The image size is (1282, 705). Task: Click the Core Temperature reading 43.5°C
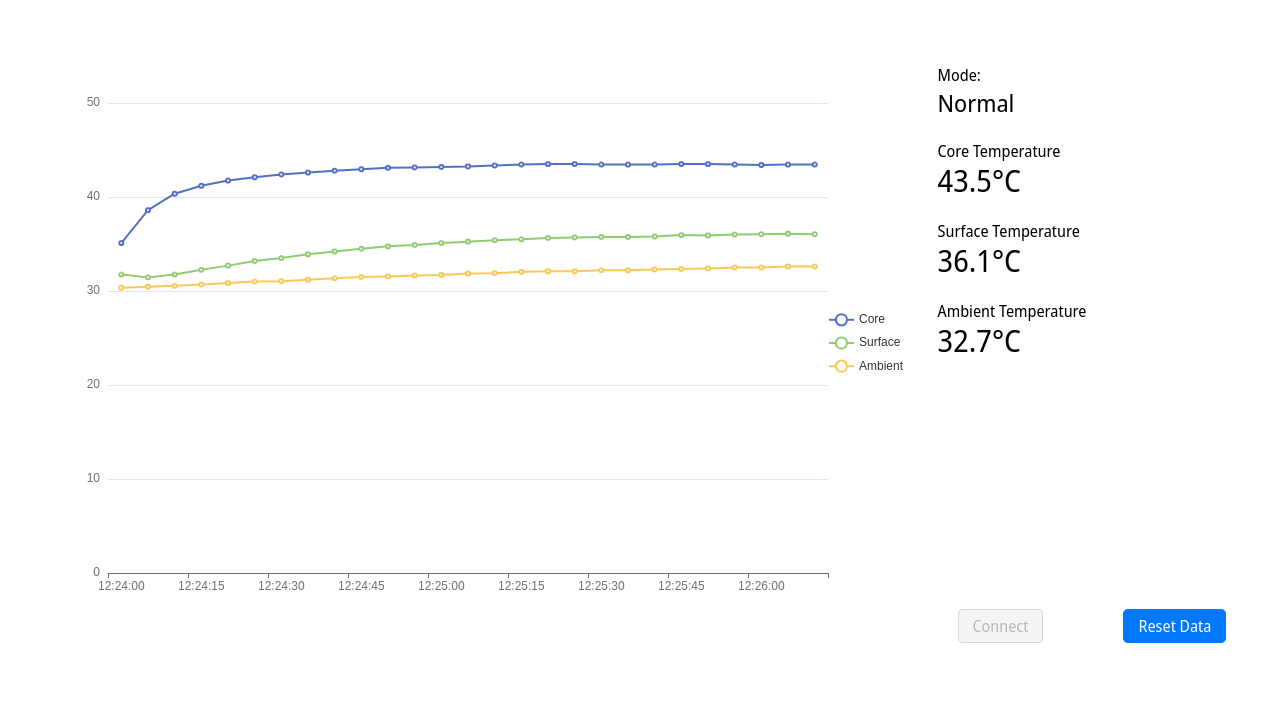(978, 181)
